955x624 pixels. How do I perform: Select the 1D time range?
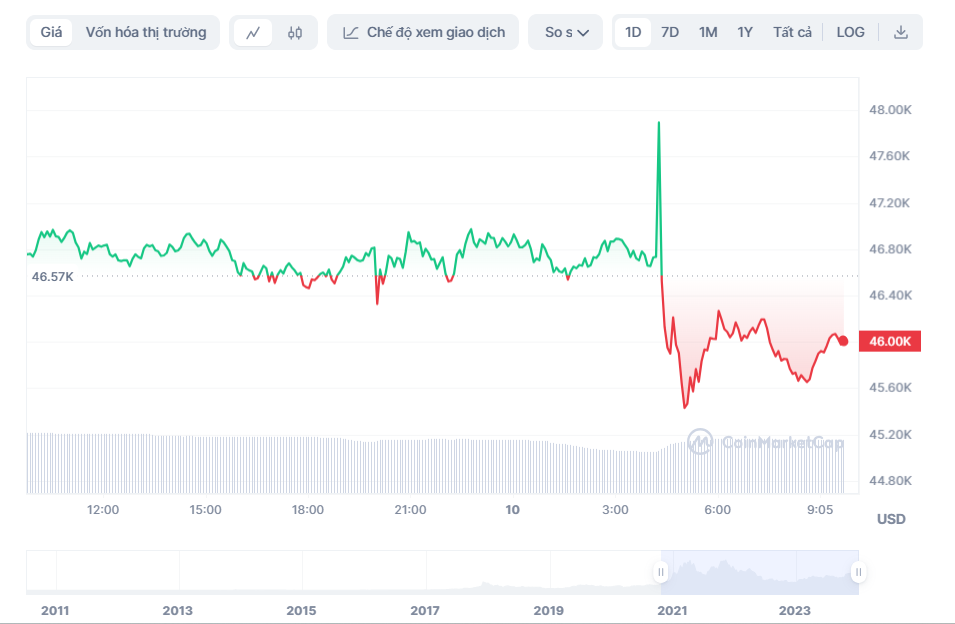click(633, 32)
